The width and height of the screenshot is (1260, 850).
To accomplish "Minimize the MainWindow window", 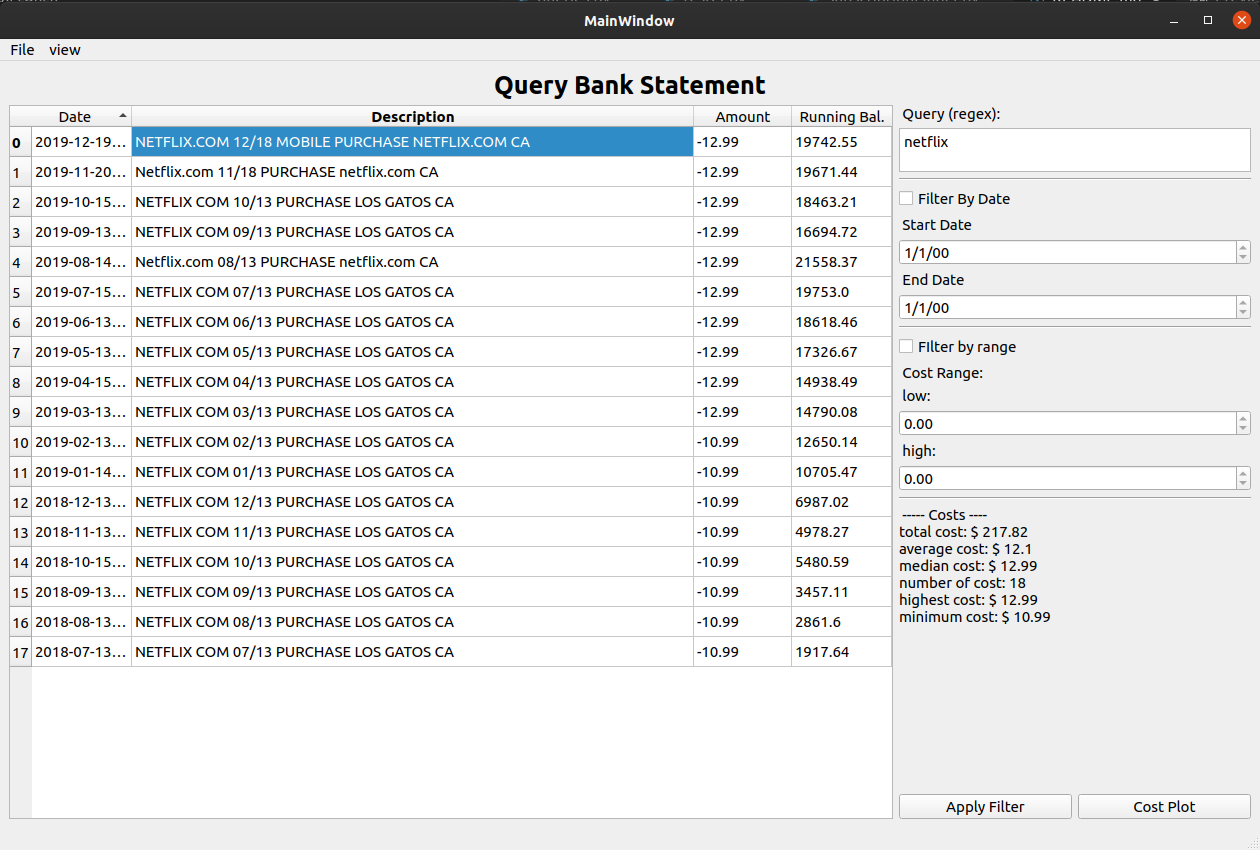I will pyautogui.click(x=1175, y=20).
